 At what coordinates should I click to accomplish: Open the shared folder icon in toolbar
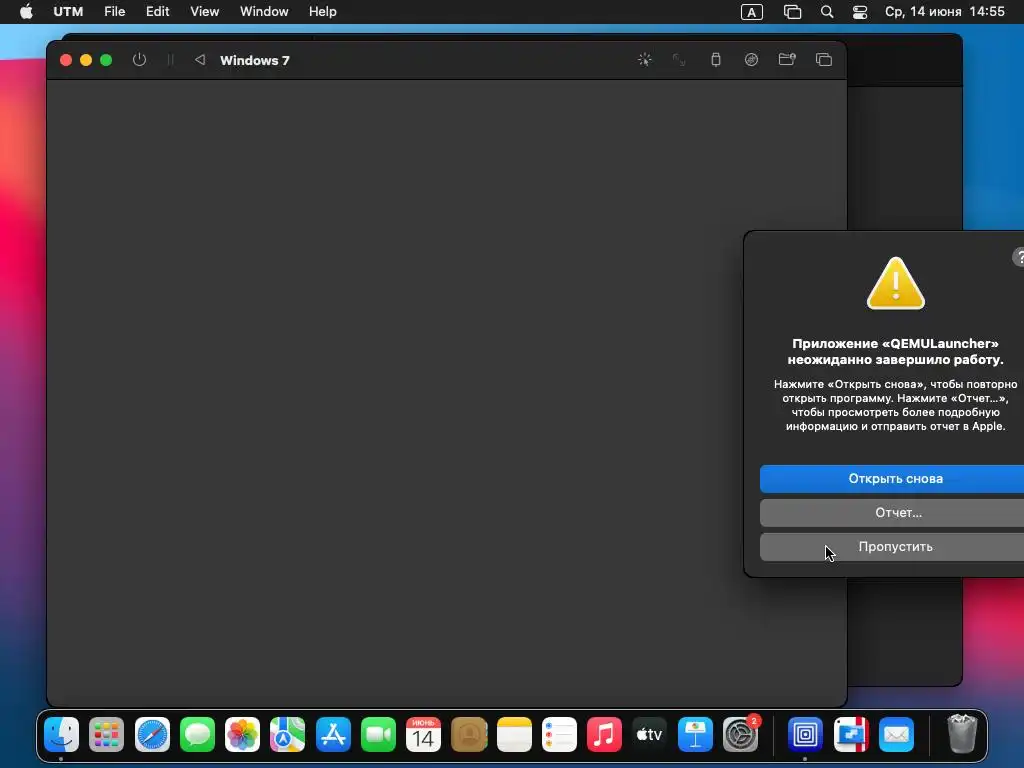pos(787,60)
